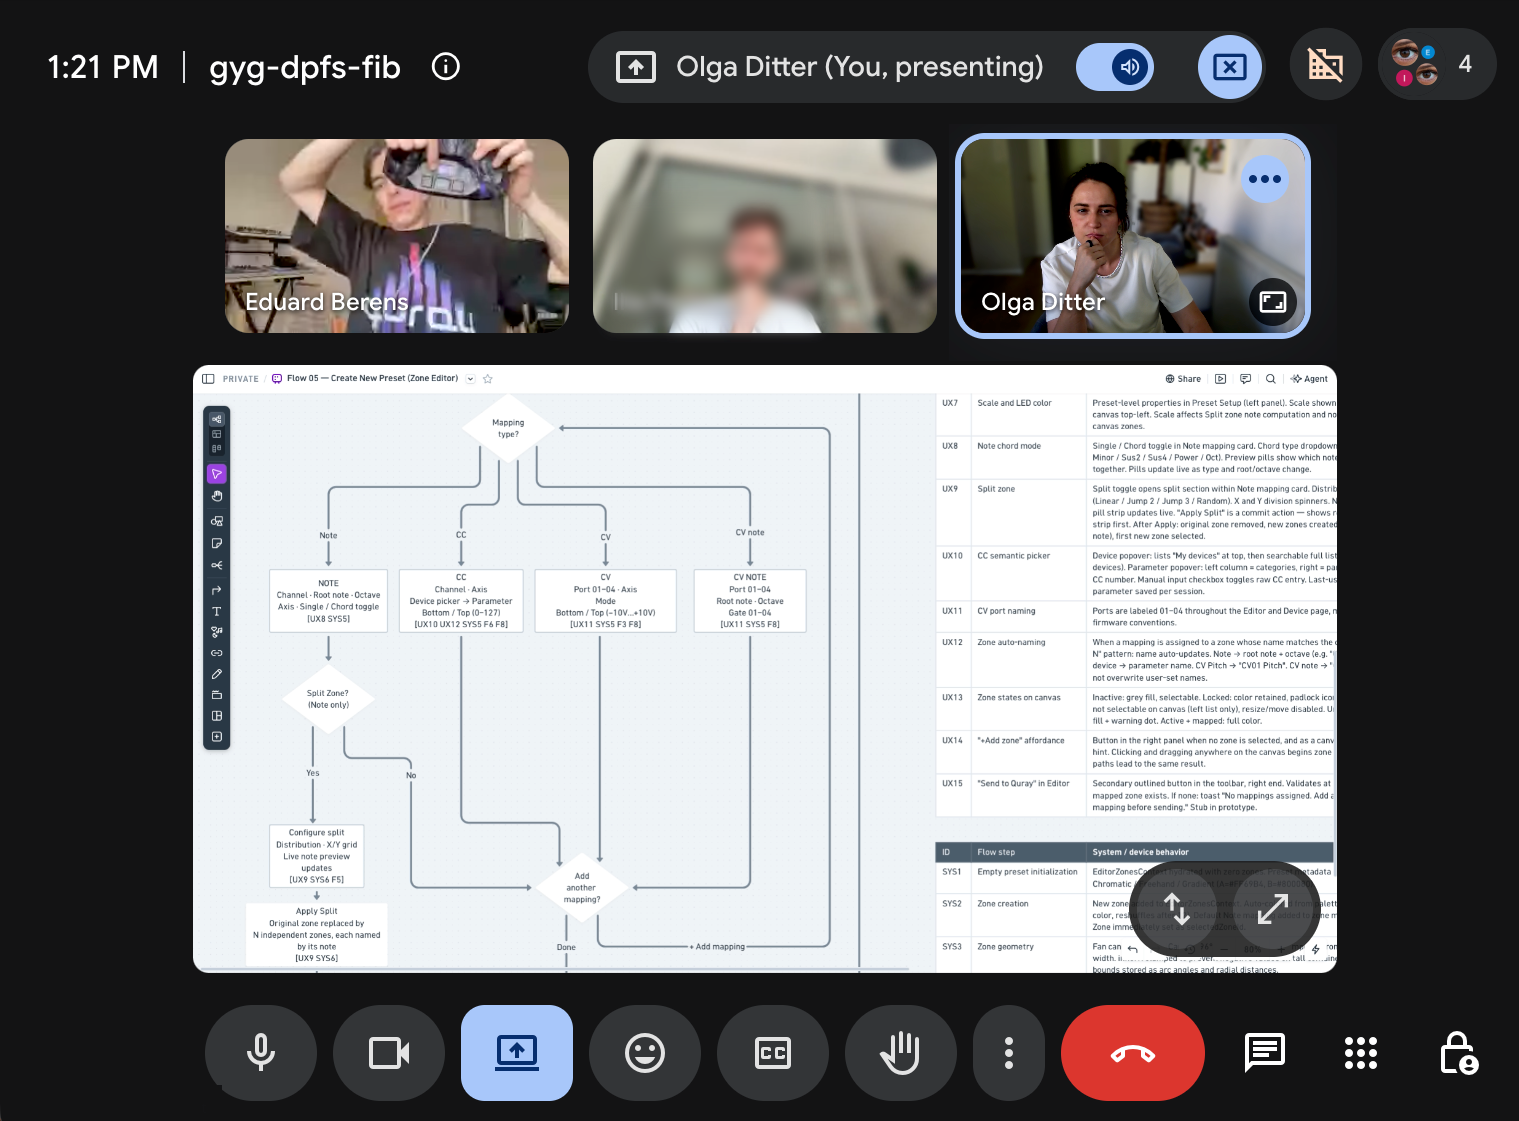
Task: Click the search magnifier in document header
Action: pos(1270,379)
